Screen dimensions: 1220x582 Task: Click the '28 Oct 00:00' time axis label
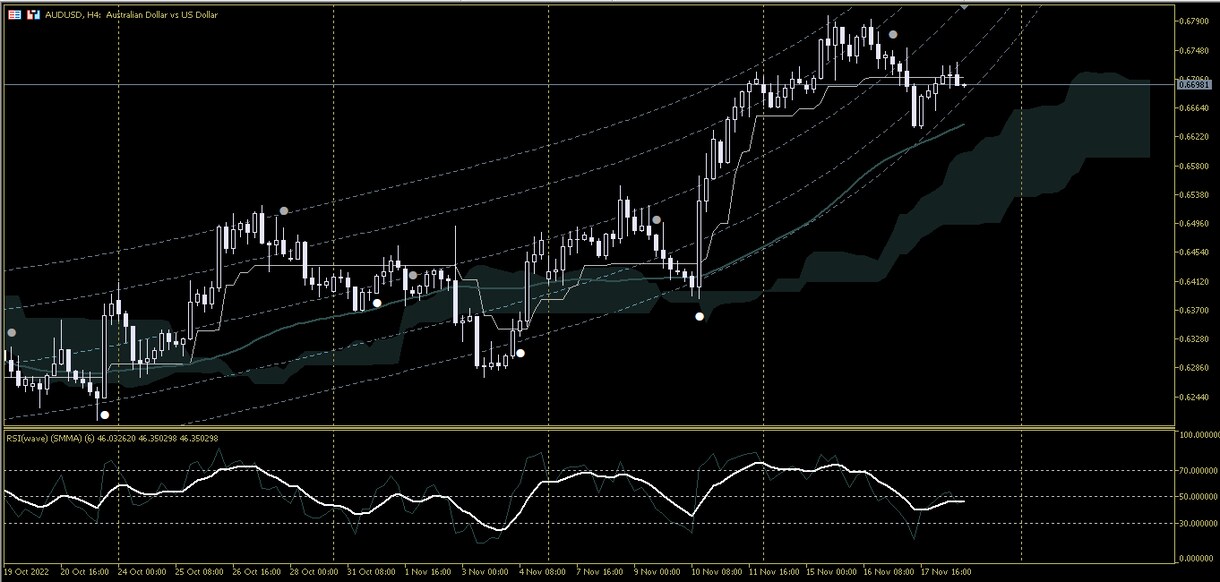point(315,574)
